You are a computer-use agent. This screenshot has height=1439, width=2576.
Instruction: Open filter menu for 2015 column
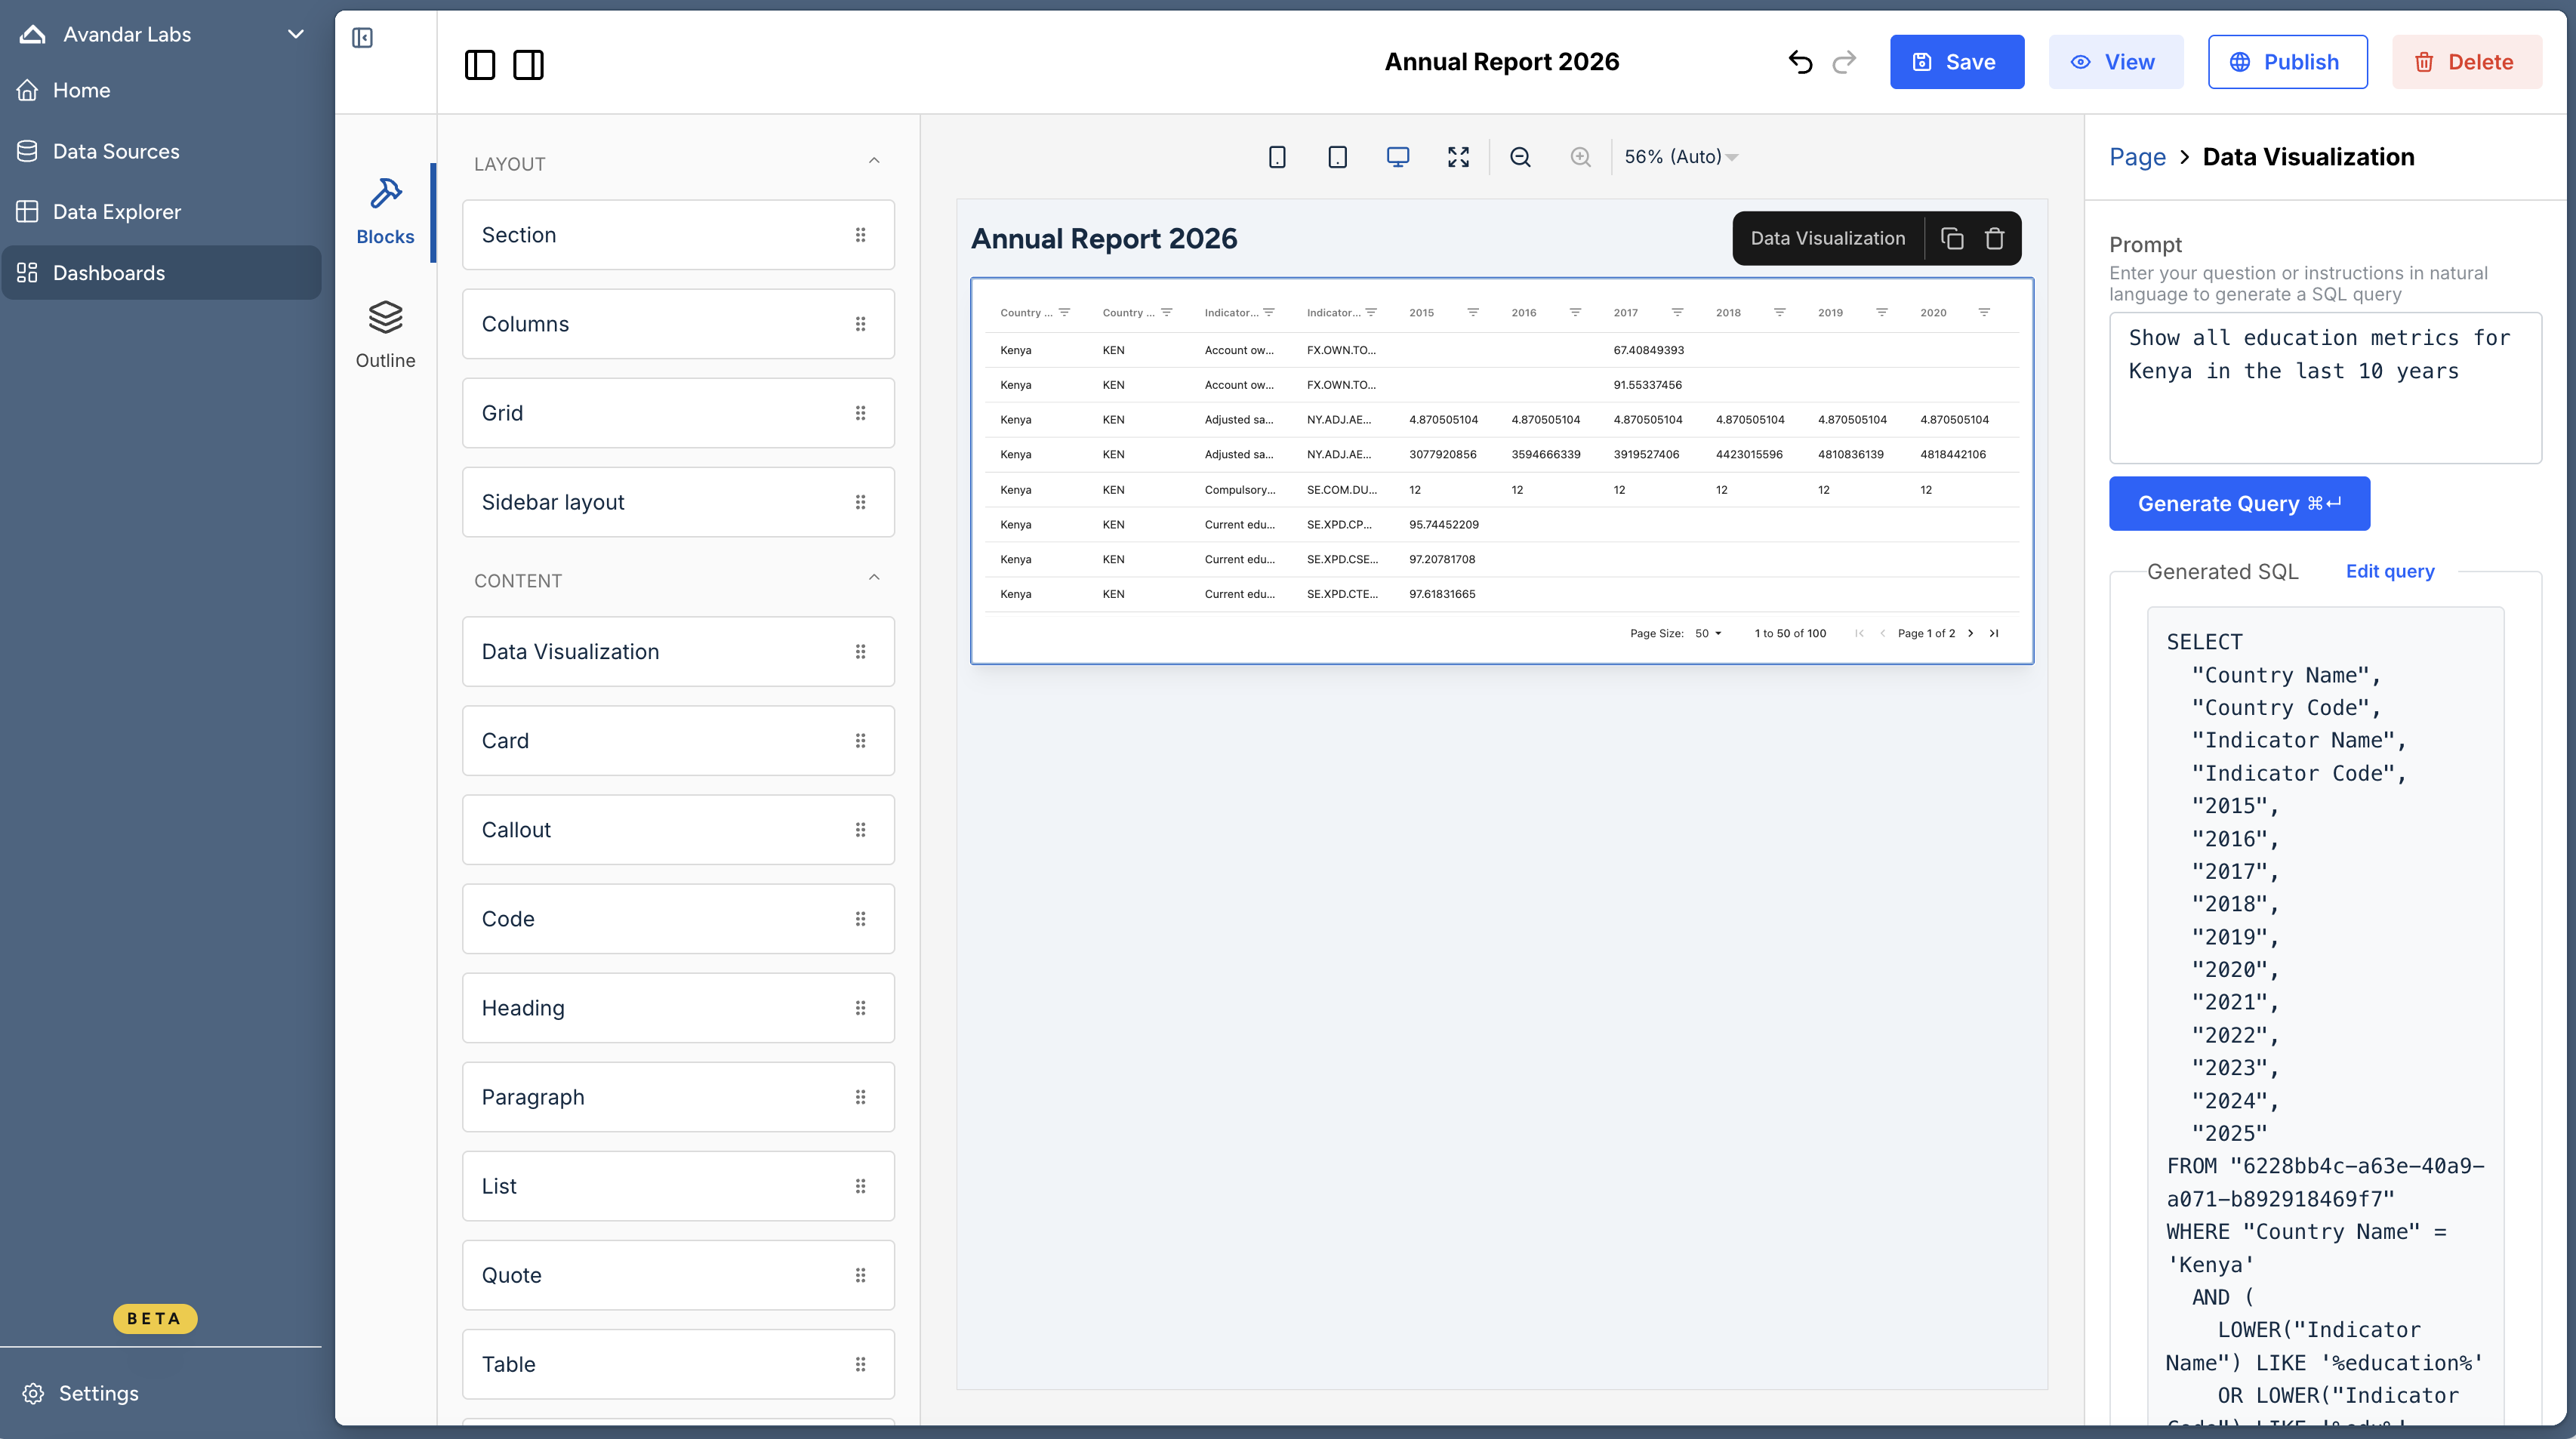pos(1473,313)
